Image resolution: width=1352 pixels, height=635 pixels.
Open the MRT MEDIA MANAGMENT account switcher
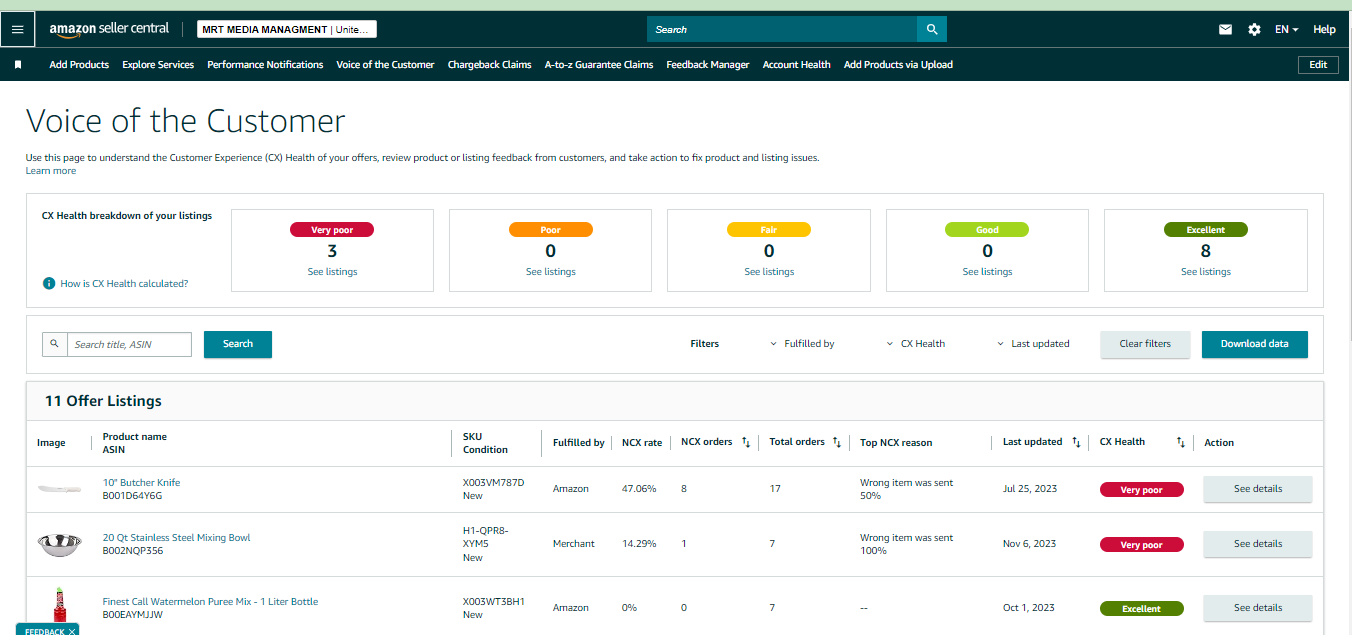click(x=287, y=29)
